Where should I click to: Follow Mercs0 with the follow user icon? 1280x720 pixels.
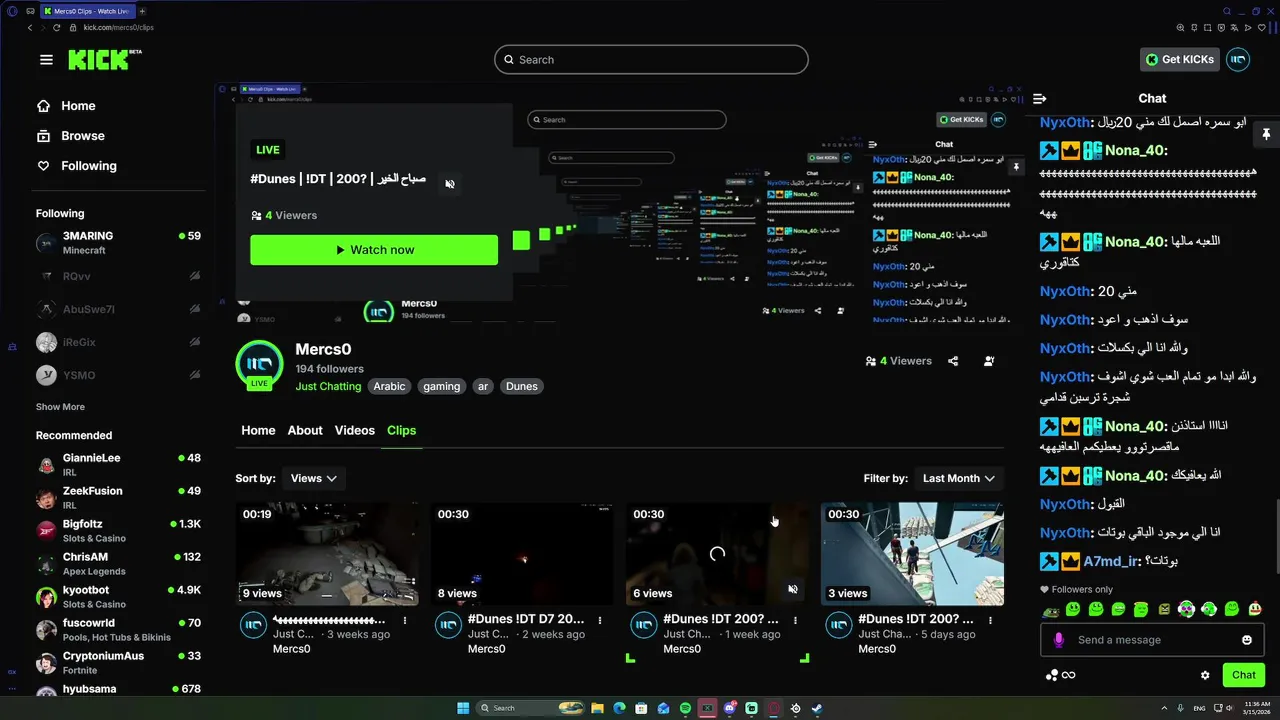click(989, 361)
